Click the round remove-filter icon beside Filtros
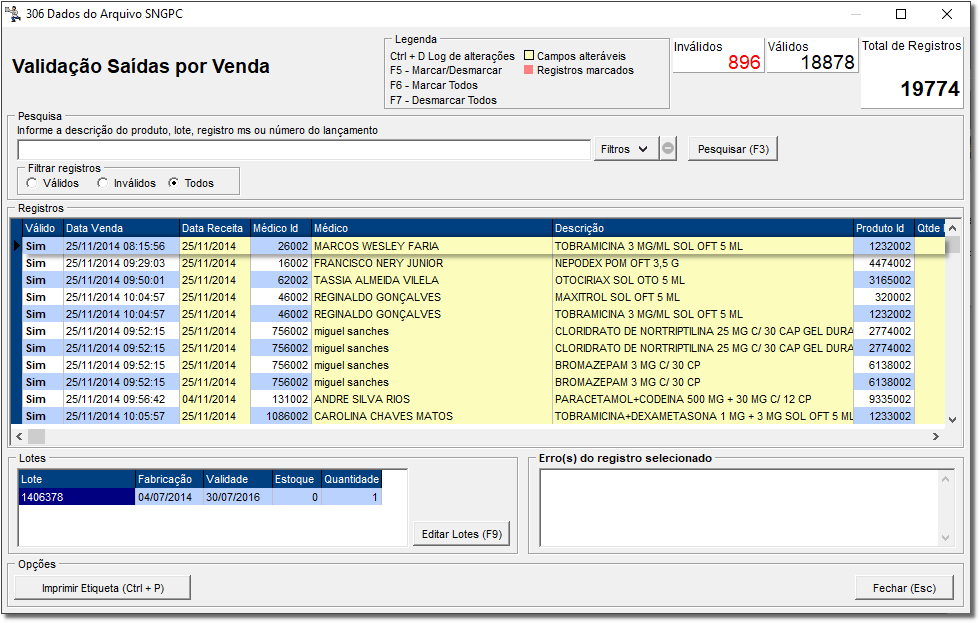Image resolution: width=980 pixels, height=623 pixels. tap(668, 149)
